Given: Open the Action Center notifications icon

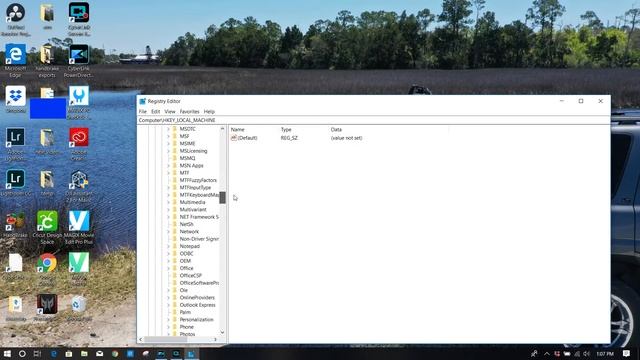Looking at the screenshot, I should [627, 353].
